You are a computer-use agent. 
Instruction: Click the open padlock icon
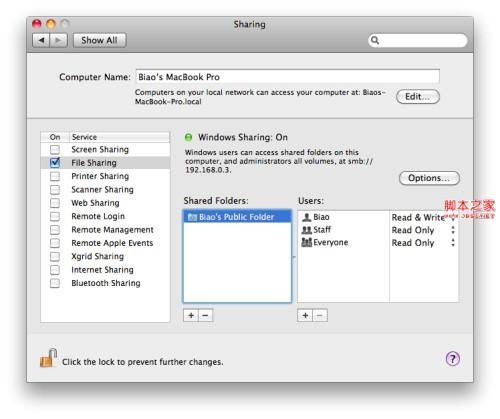point(48,358)
